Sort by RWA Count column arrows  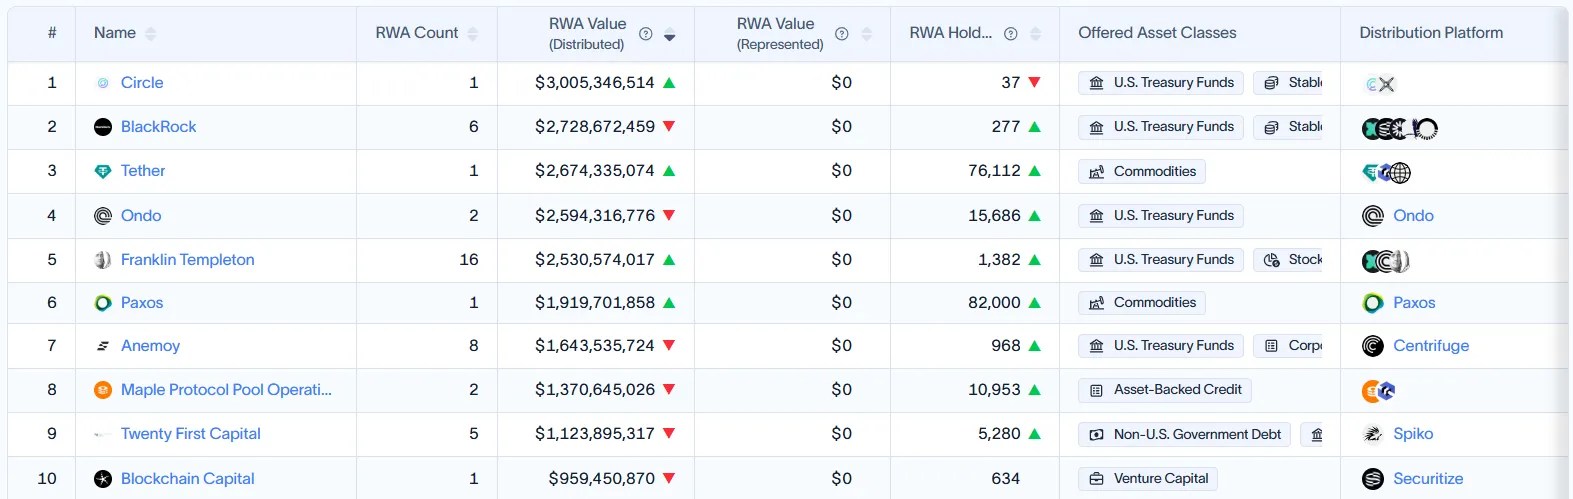(473, 34)
